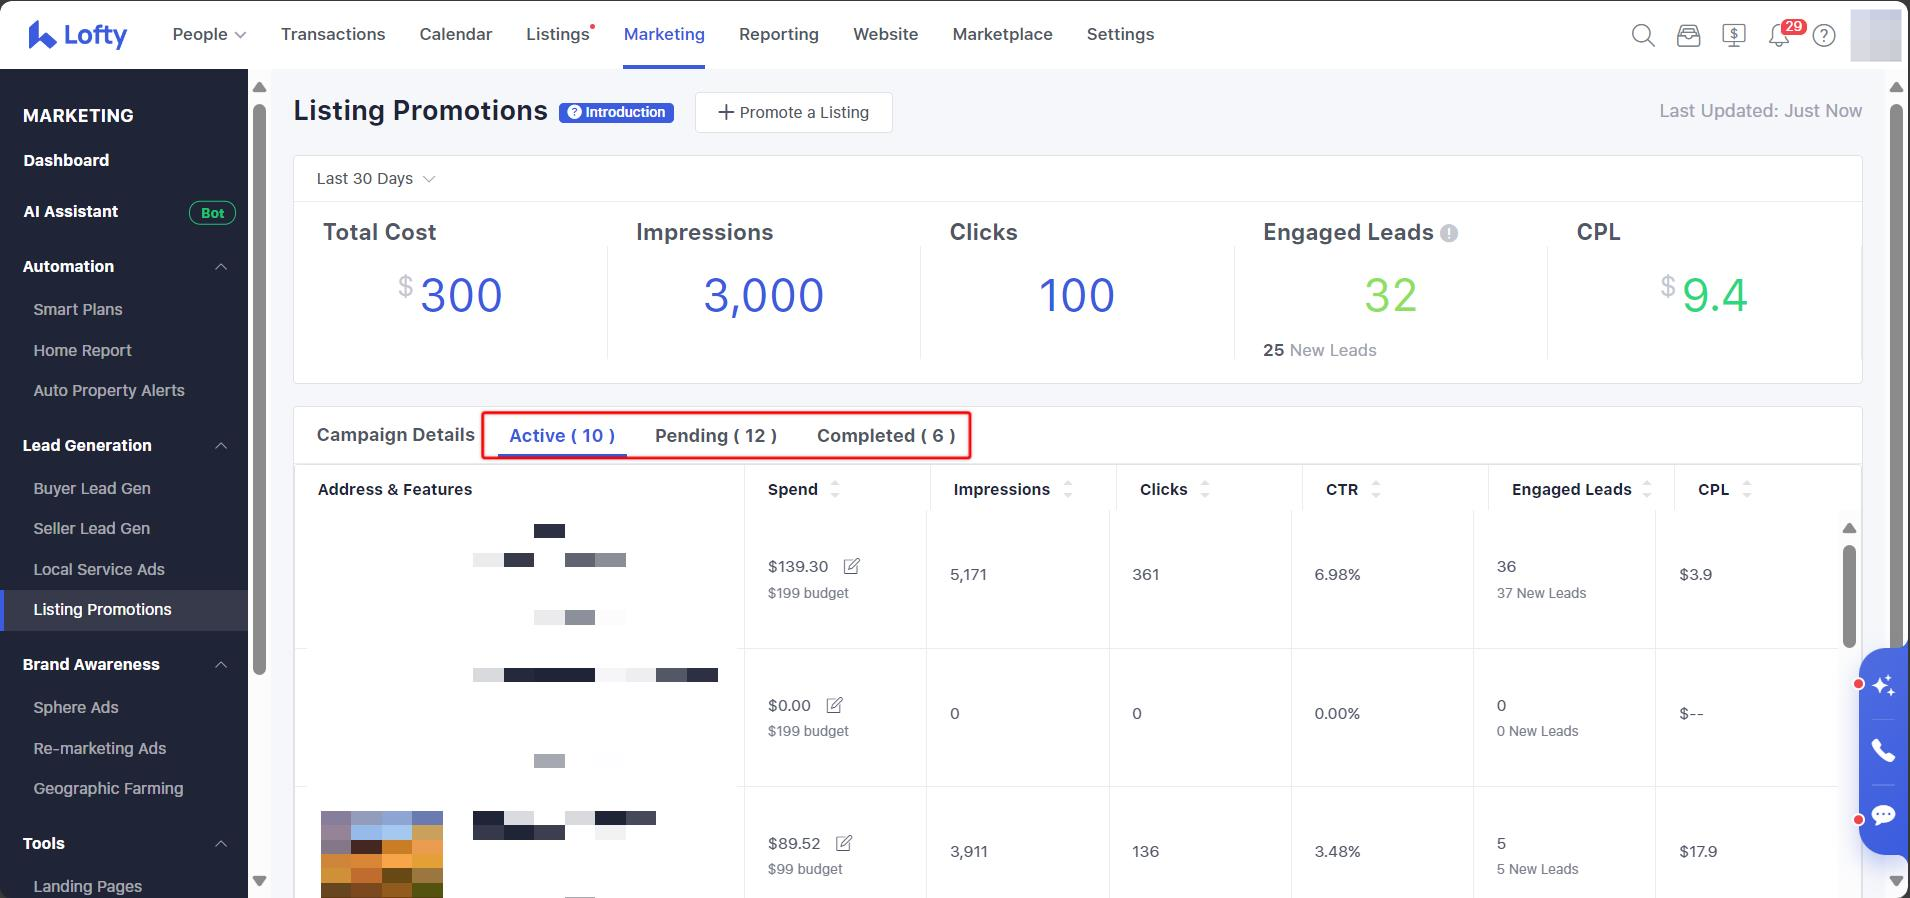Launch the AI sparkle assistant icon

(x=1883, y=685)
